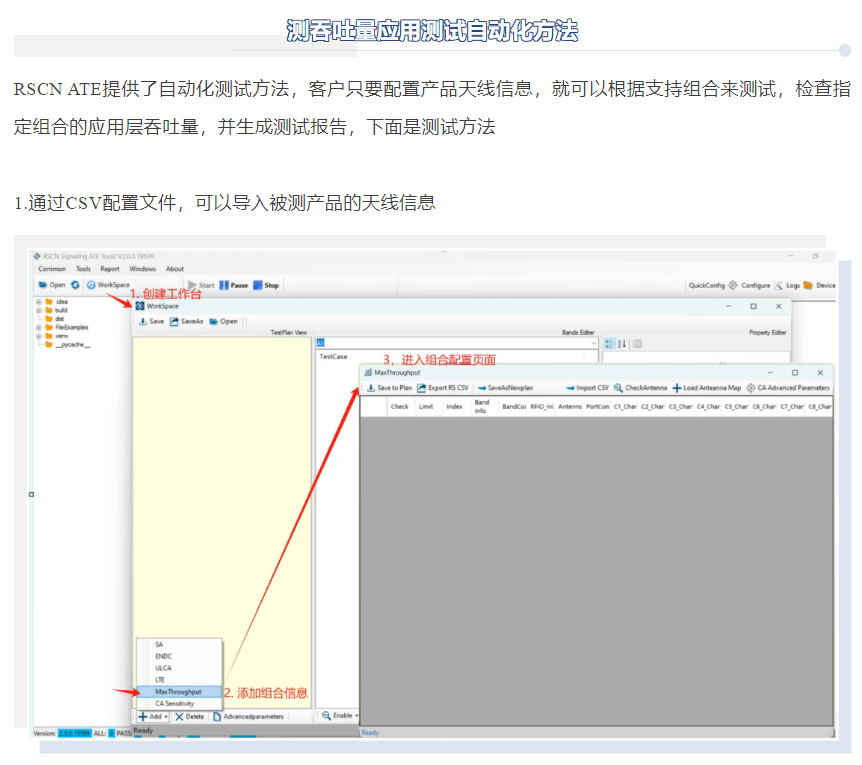Select MaxThroughput from the Add menu
The width and height of the screenshot is (862, 765).
178,691
